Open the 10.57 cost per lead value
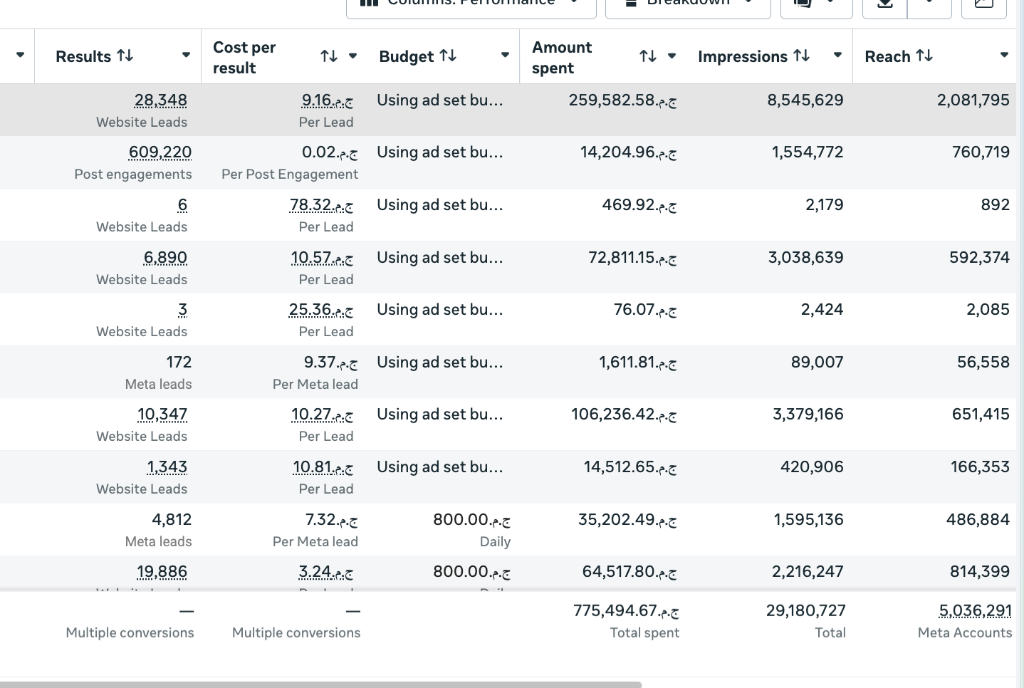1024x688 pixels. 322,258
